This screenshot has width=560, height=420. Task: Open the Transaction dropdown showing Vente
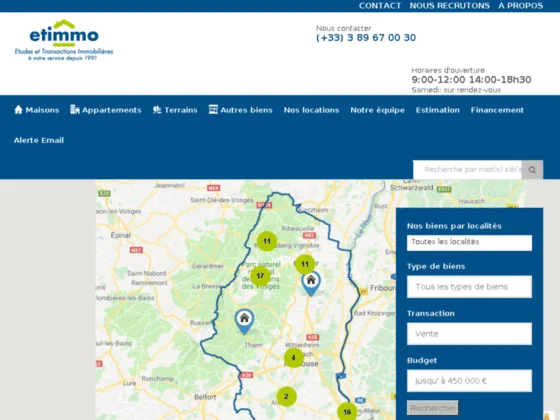click(469, 334)
